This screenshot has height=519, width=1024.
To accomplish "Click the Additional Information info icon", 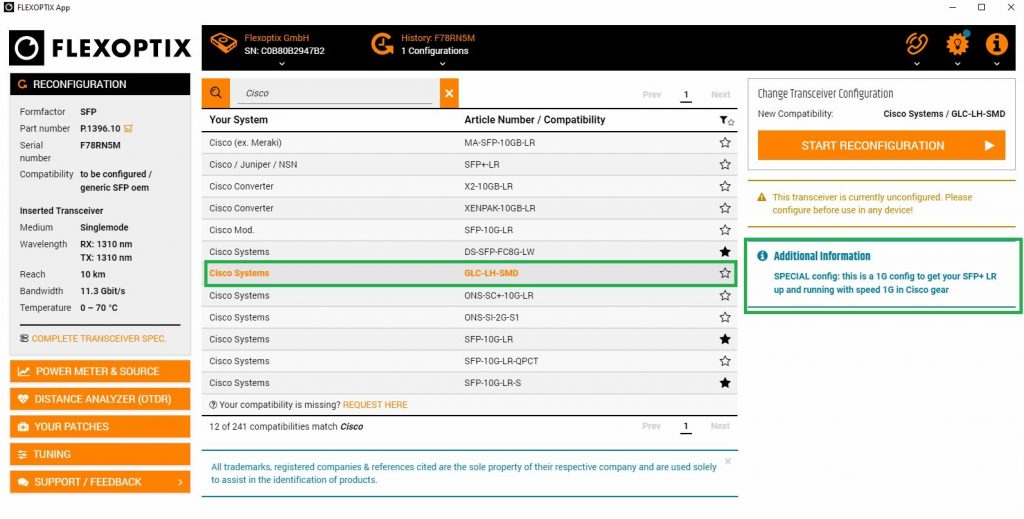I will (762, 256).
